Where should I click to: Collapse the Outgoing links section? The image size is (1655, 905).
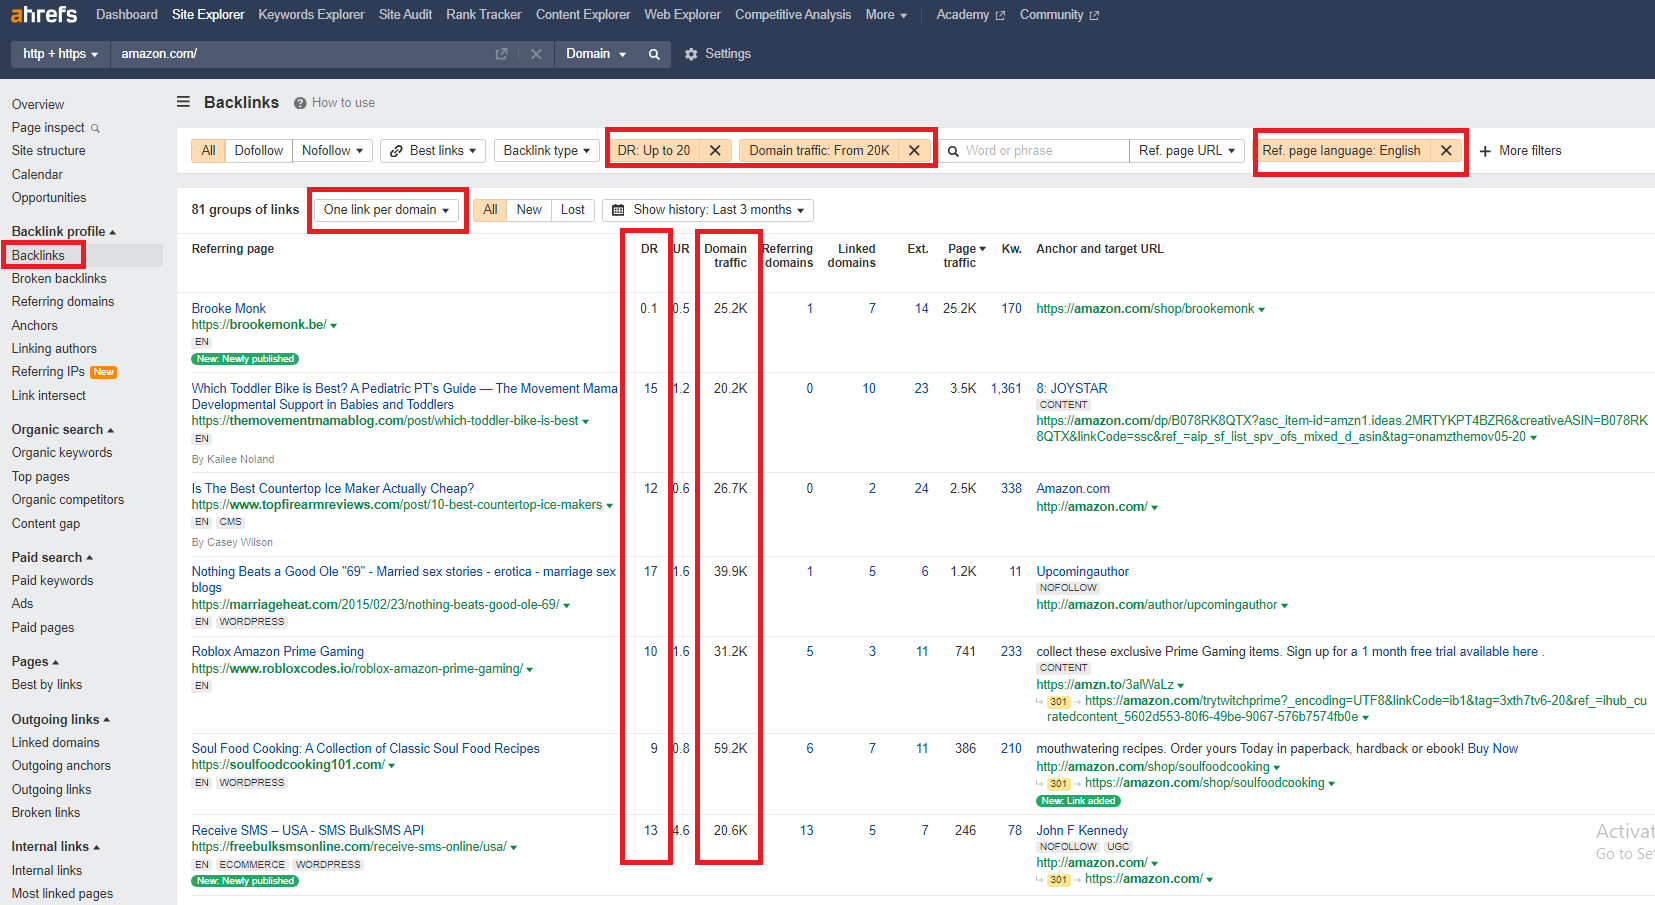61,720
